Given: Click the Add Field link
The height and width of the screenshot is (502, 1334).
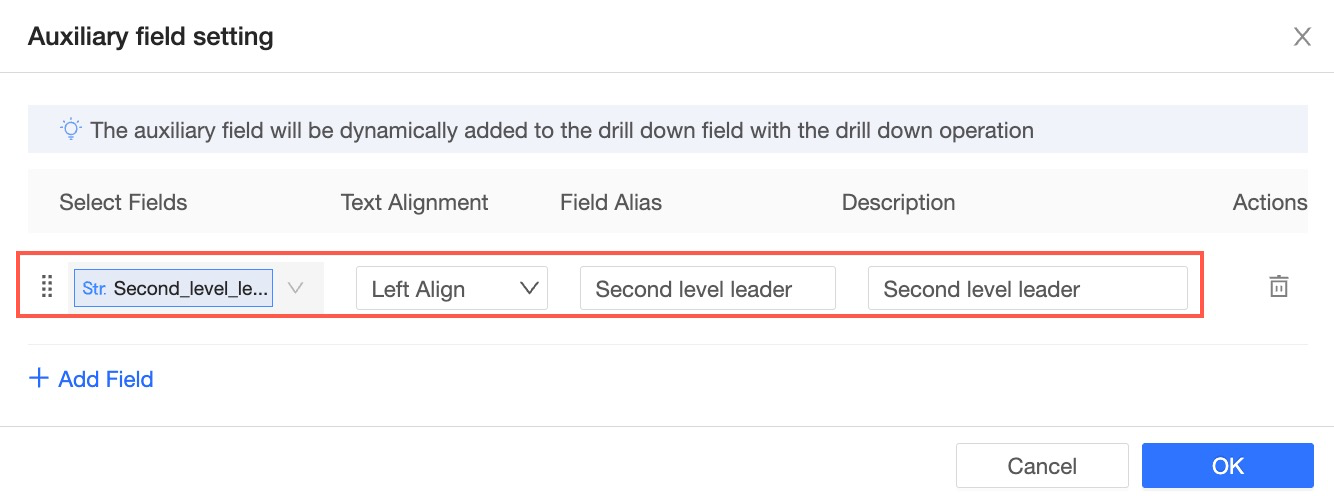Looking at the screenshot, I should coord(105,379).
